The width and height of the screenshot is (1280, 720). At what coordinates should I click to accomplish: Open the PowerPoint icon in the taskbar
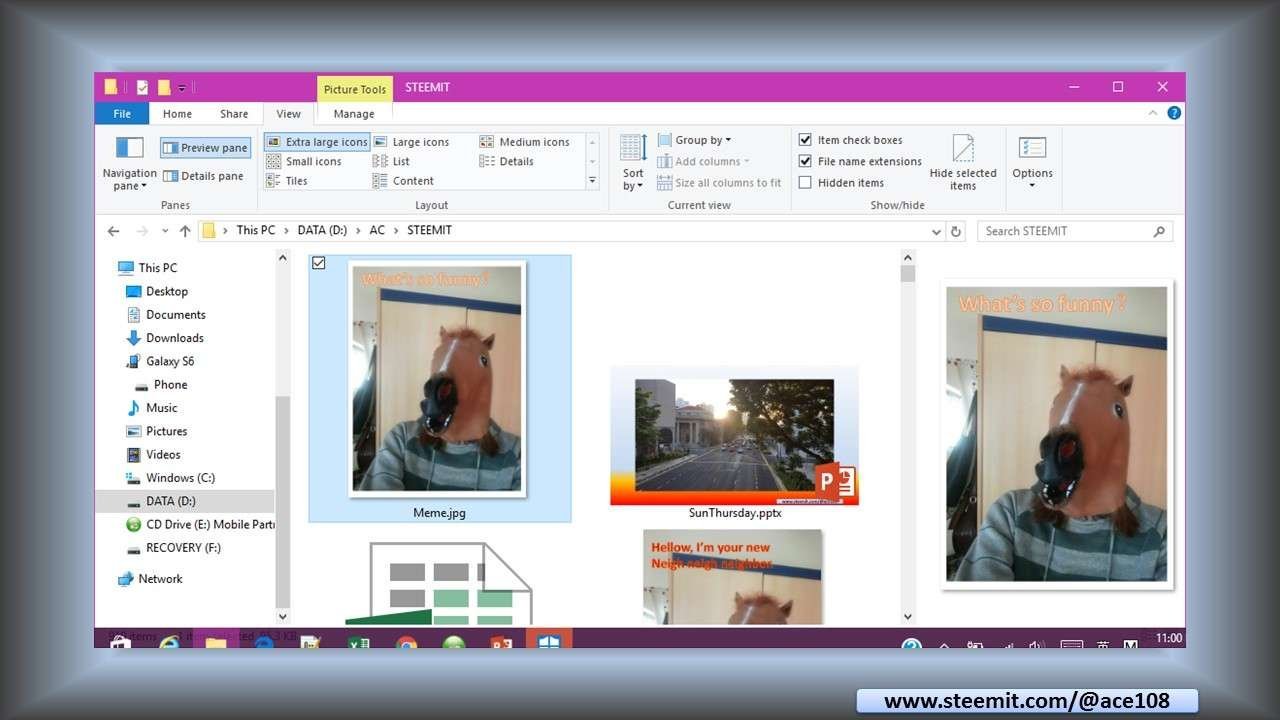click(501, 642)
